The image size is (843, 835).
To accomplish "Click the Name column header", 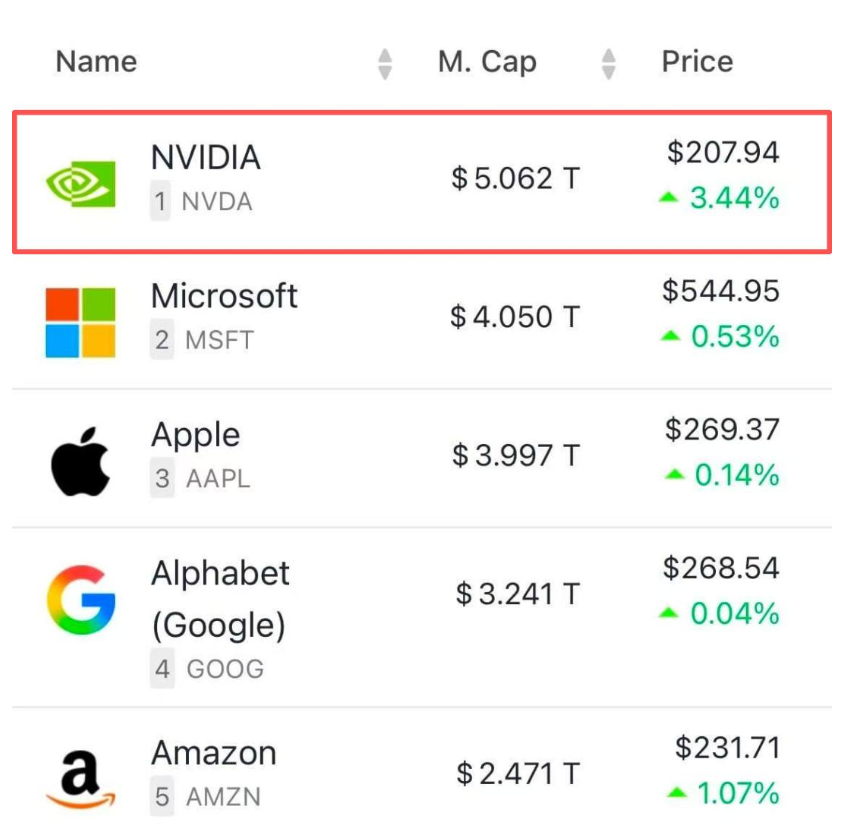I will coord(96,62).
